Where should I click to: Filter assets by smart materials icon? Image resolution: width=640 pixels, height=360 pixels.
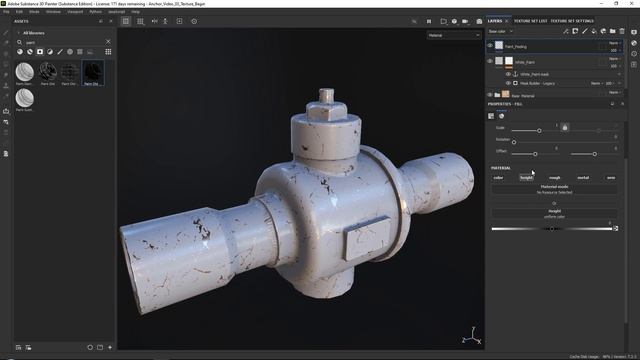coord(30,52)
